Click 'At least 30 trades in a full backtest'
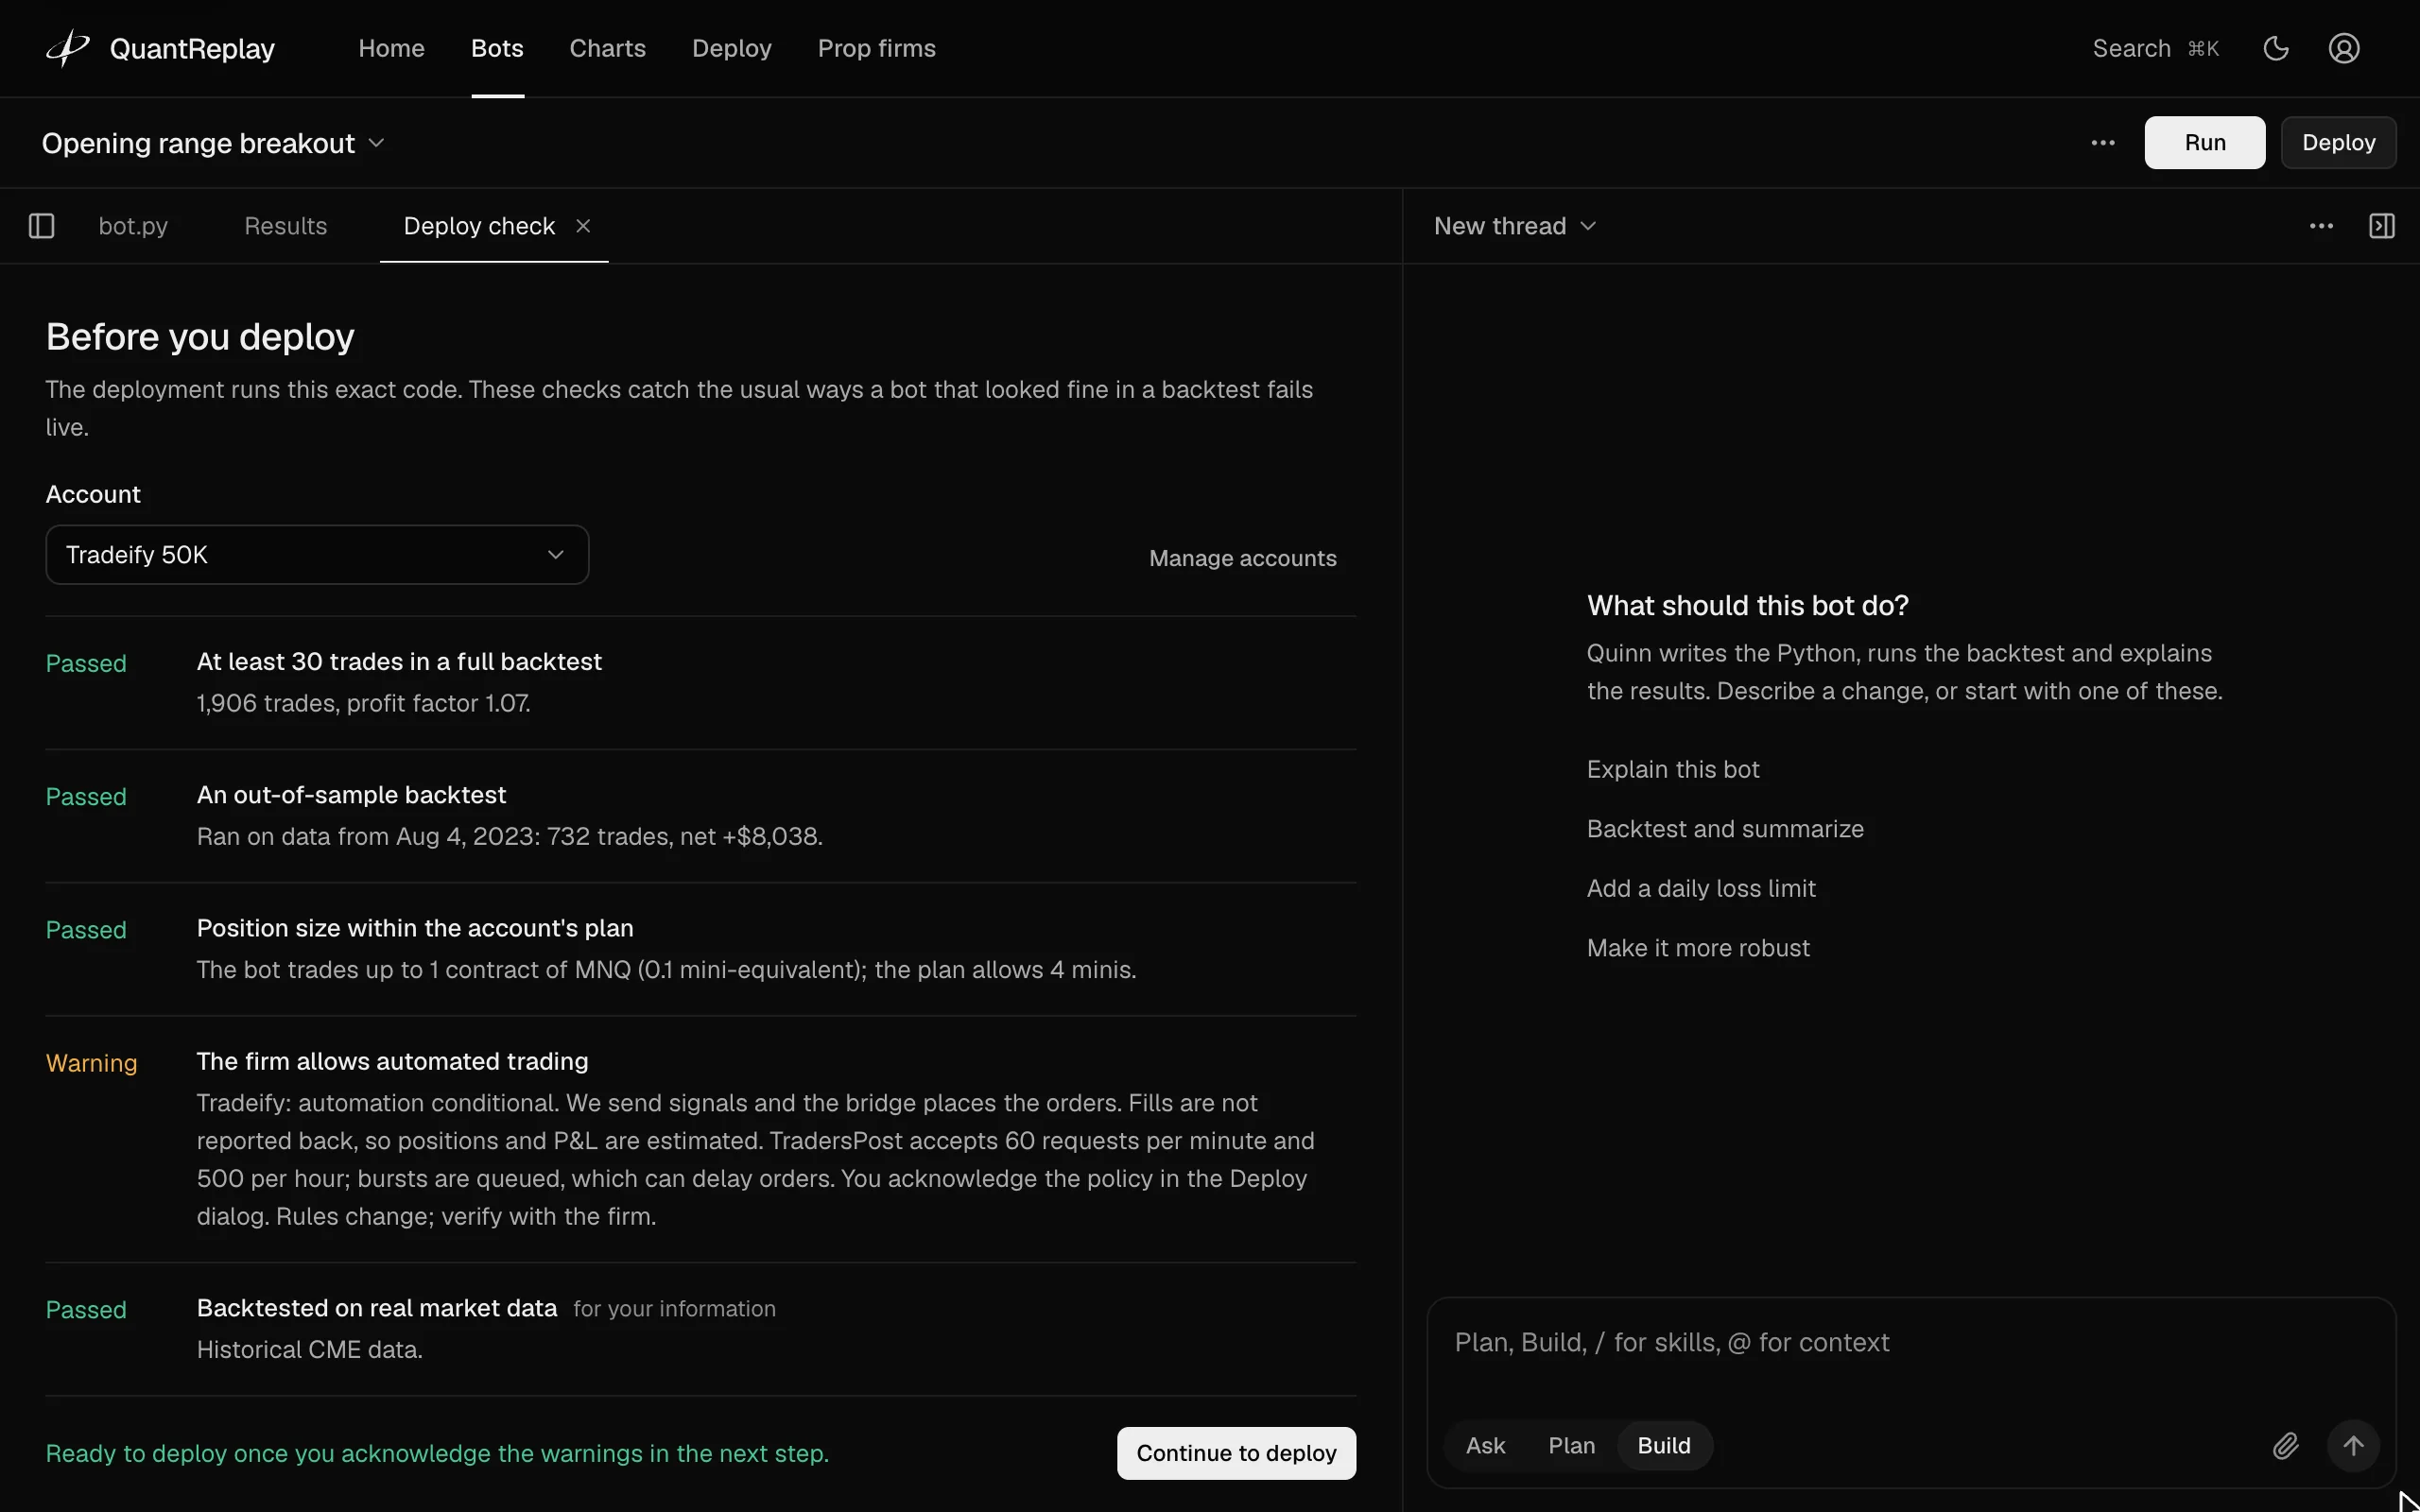2420x1512 pixels. pyautogui.click(x=399, y=662)
